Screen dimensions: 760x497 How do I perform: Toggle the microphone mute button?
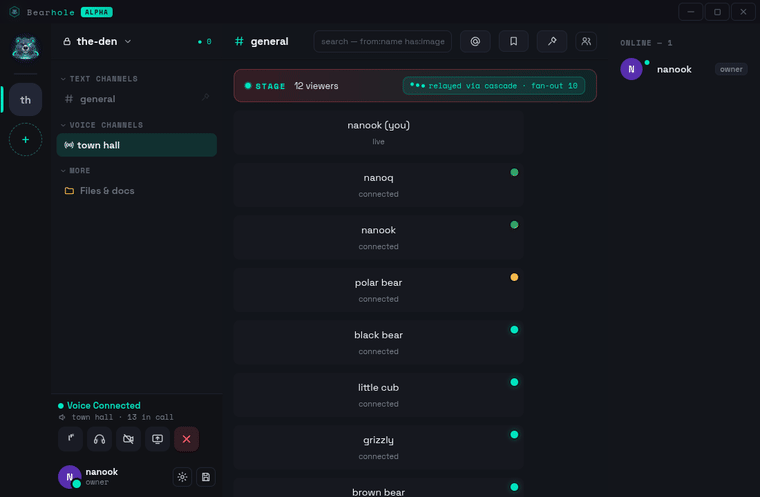70,439
